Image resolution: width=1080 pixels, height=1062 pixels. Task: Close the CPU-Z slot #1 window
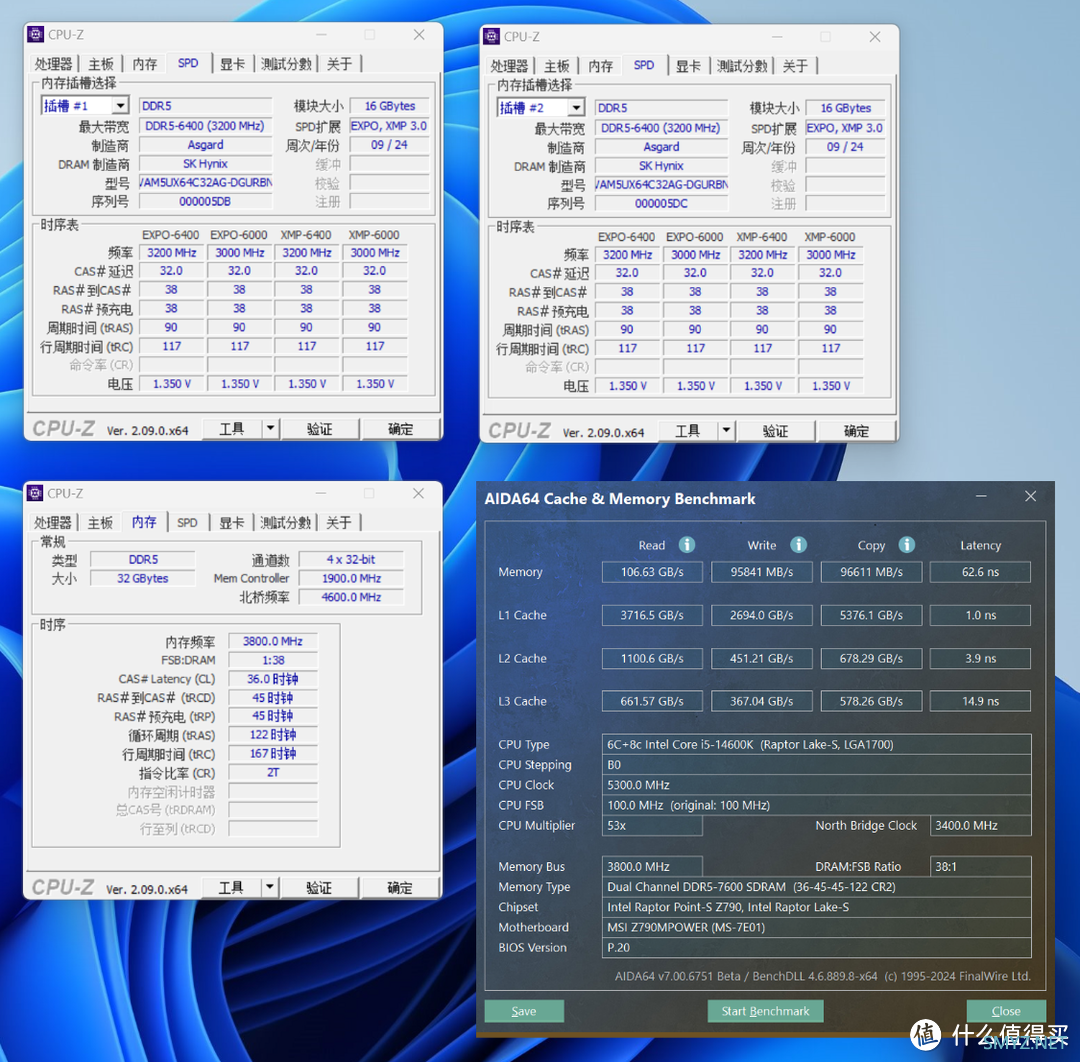point(419,34)
